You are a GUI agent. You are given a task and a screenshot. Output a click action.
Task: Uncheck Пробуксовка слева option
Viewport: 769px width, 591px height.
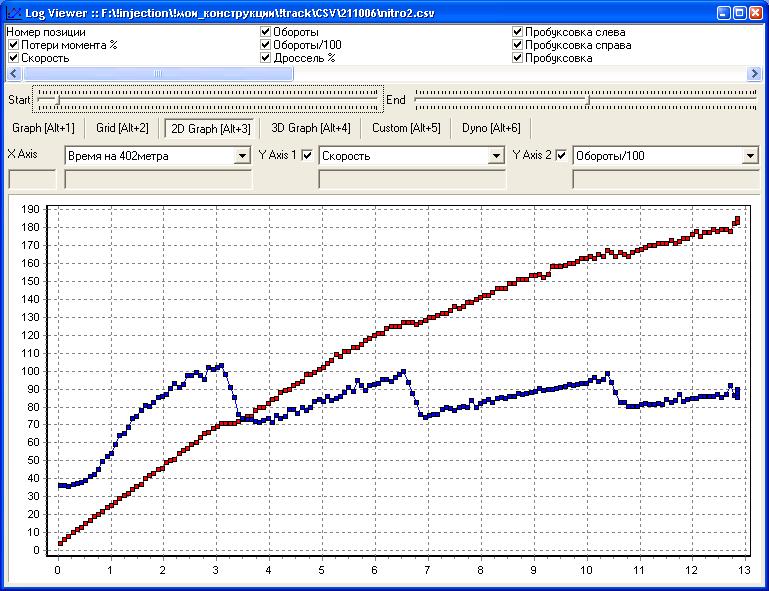pos(518,32)
